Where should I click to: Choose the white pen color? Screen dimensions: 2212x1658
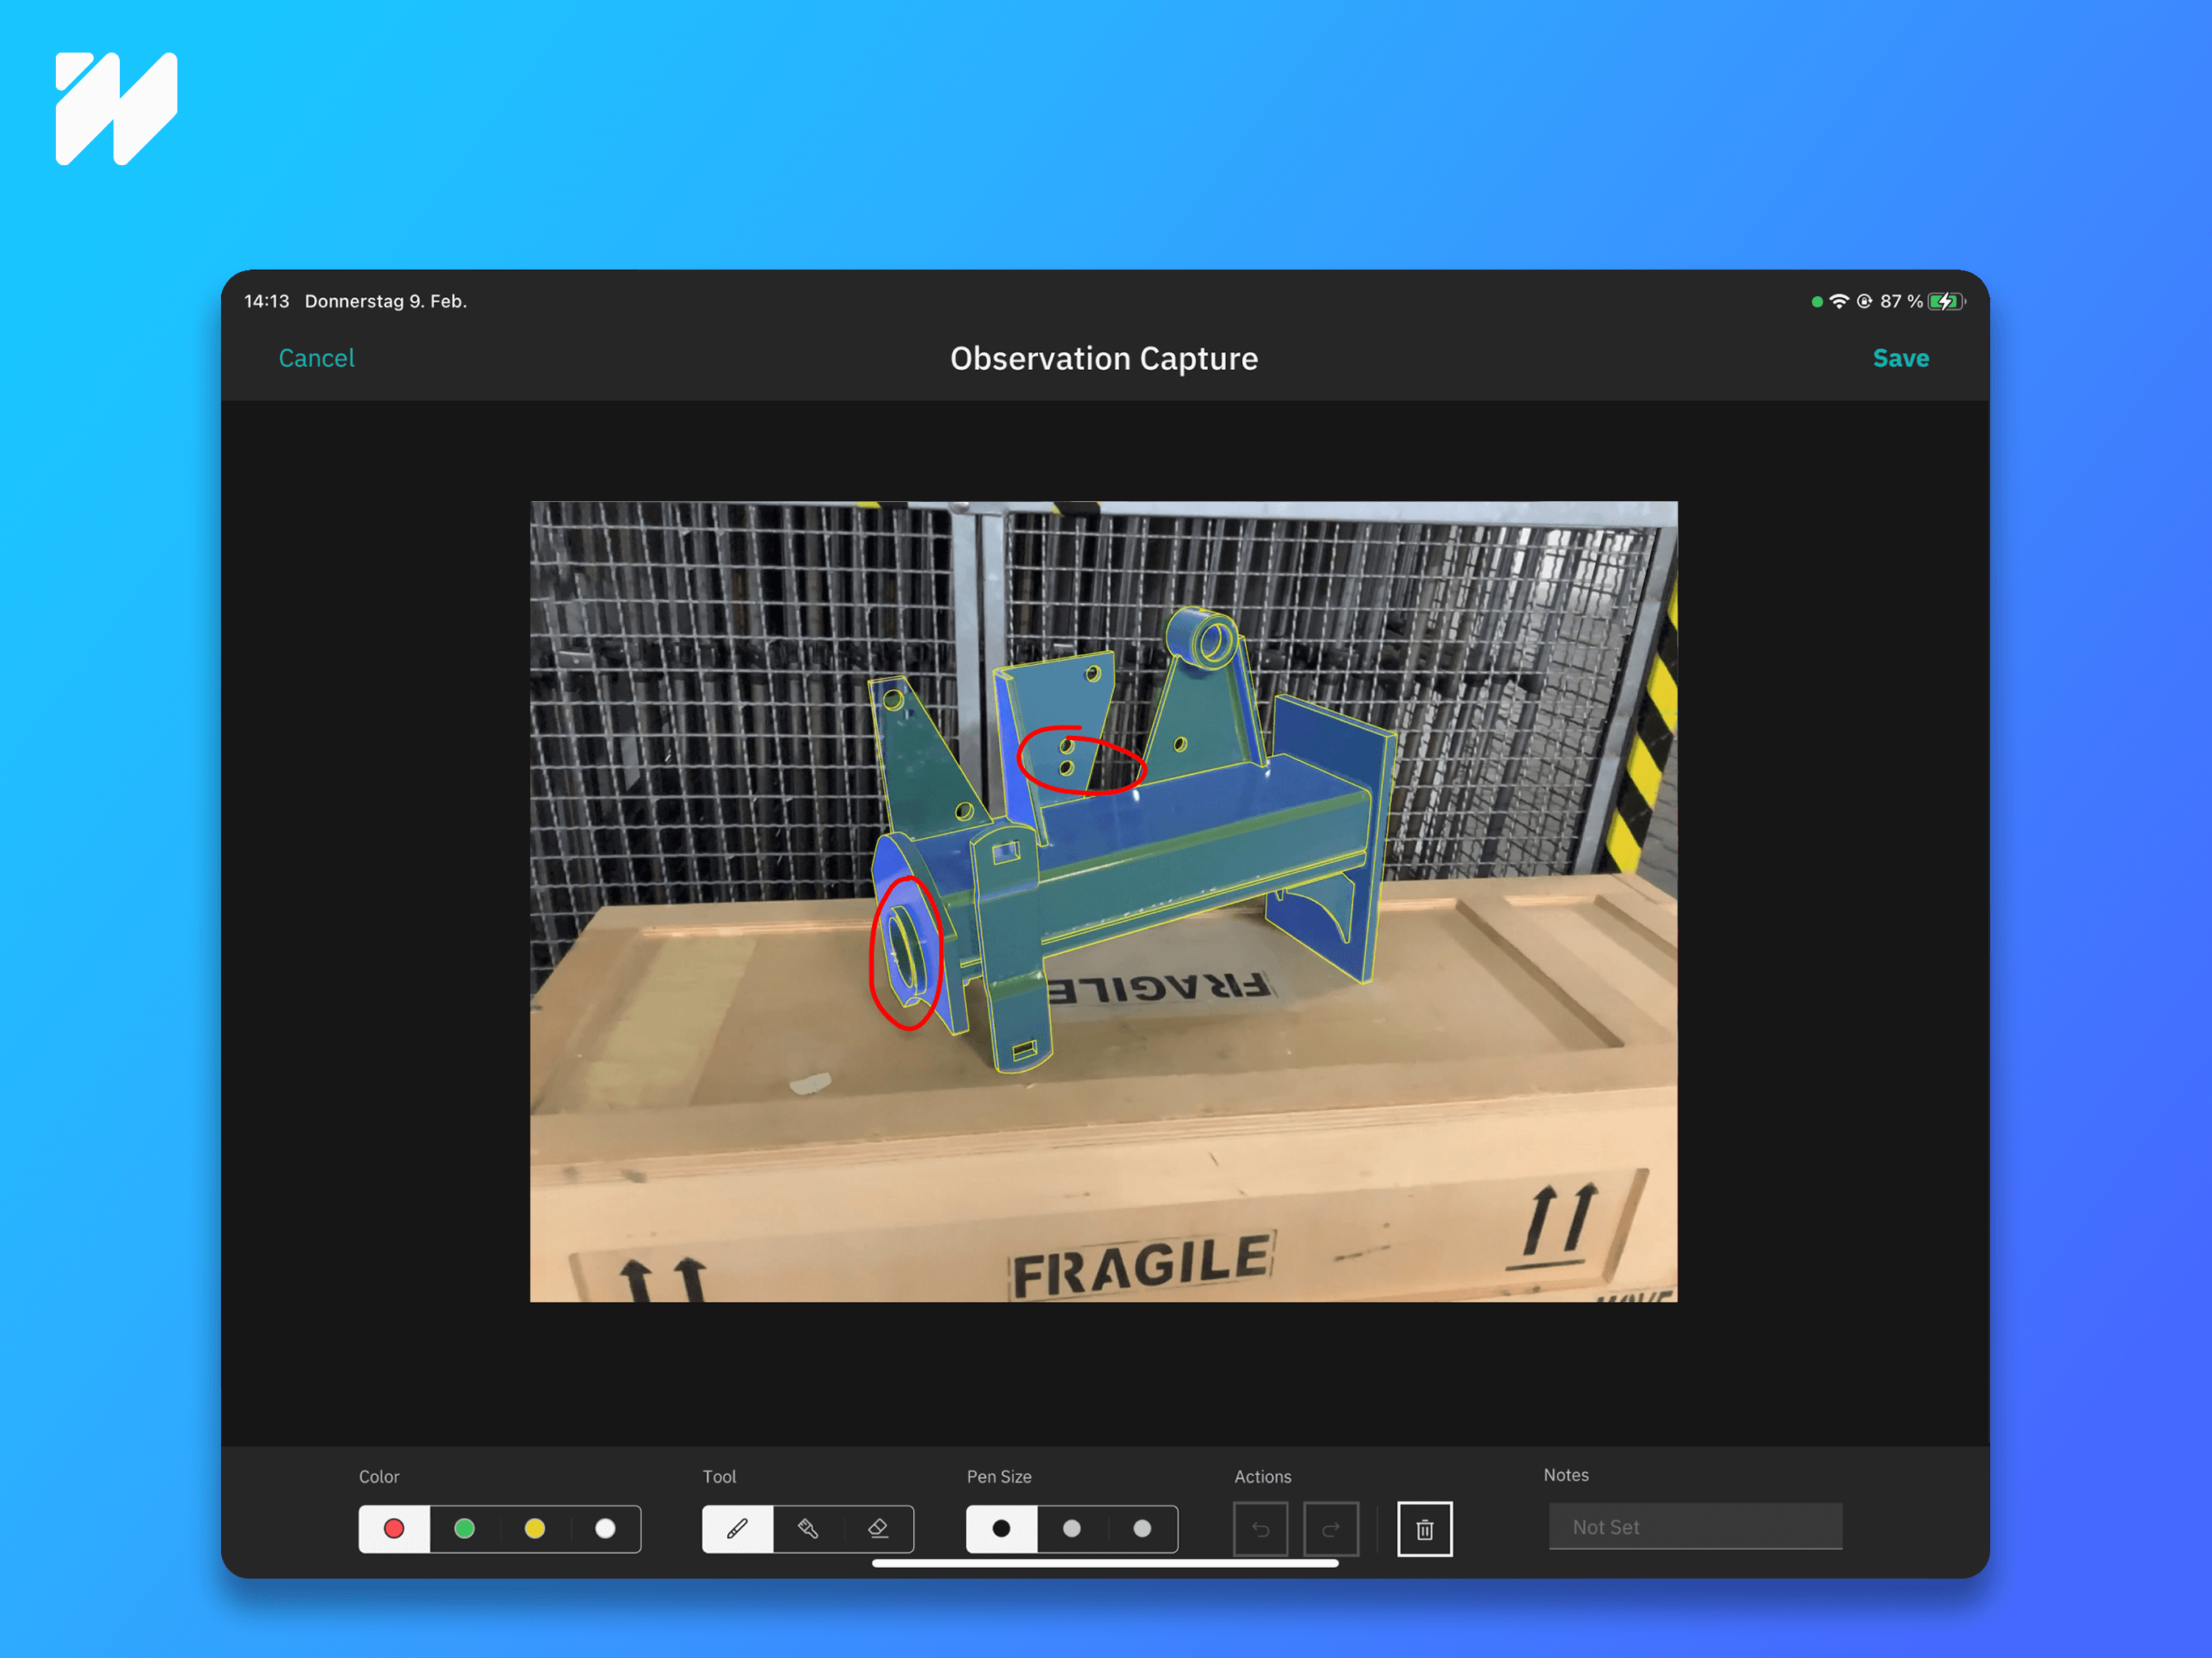(x=605, y=1528)
